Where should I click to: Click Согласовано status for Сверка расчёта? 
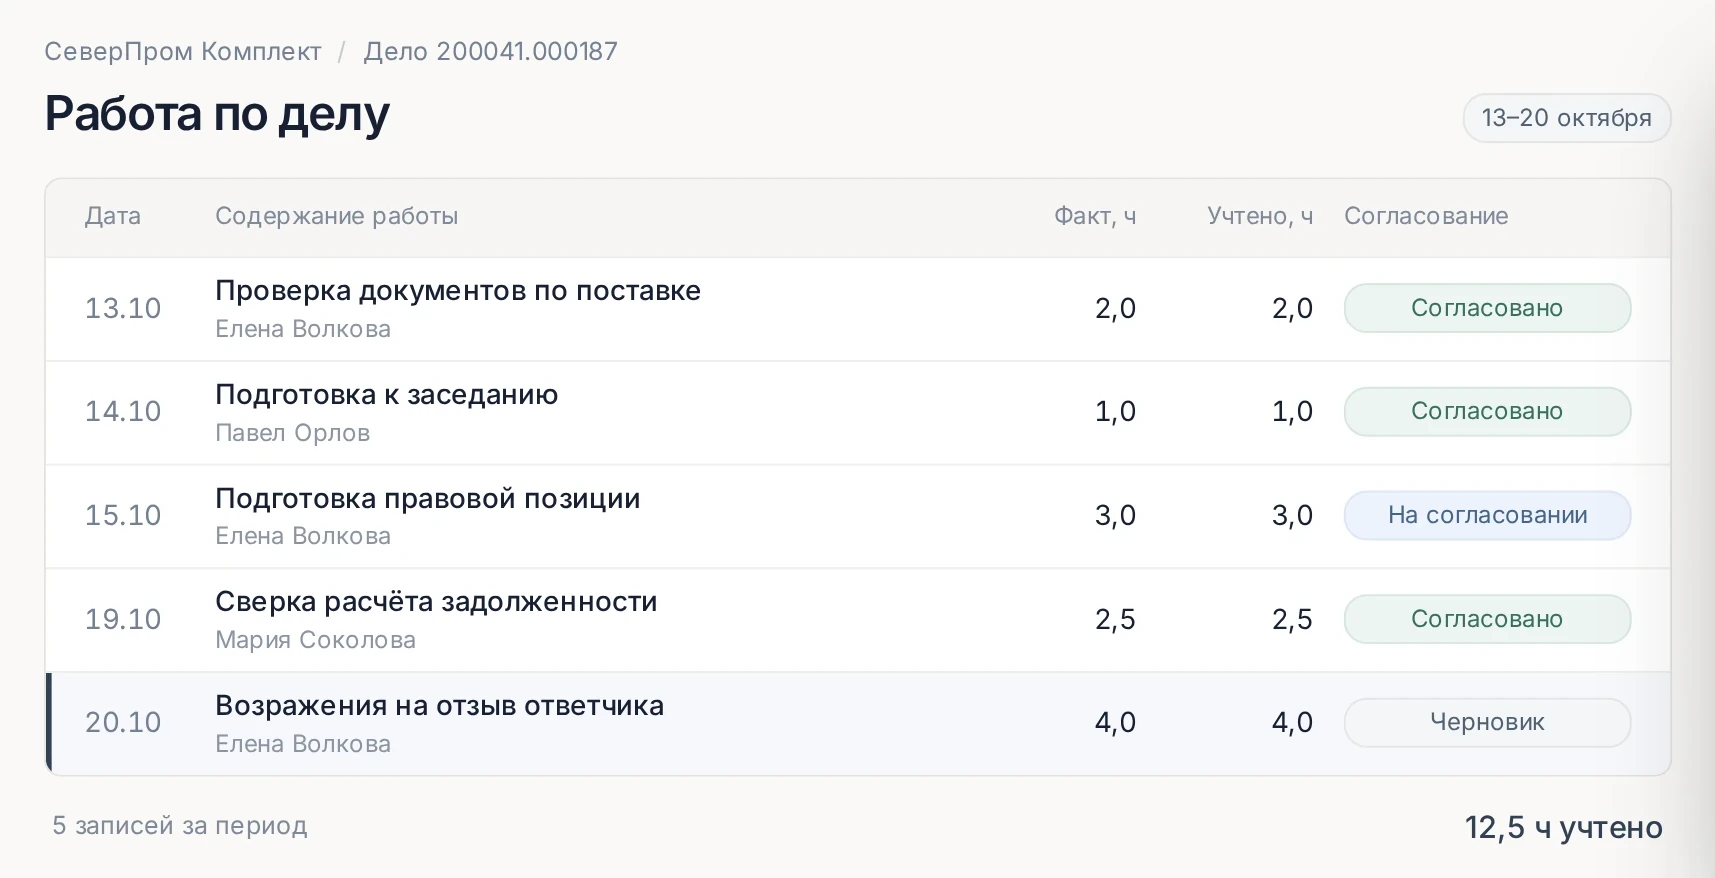click(1487, 619)
